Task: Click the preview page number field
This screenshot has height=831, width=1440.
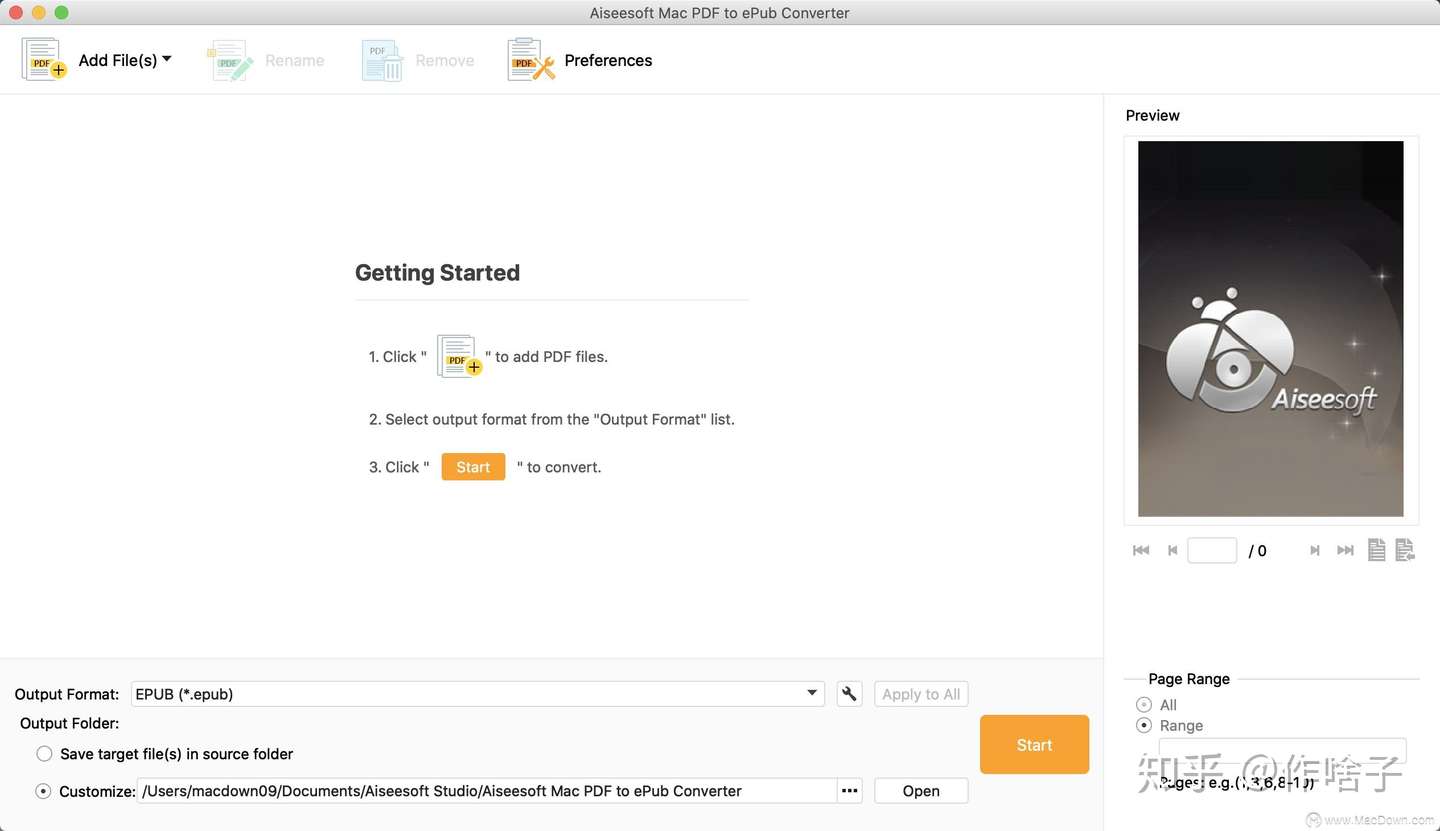Action: 1212,550
